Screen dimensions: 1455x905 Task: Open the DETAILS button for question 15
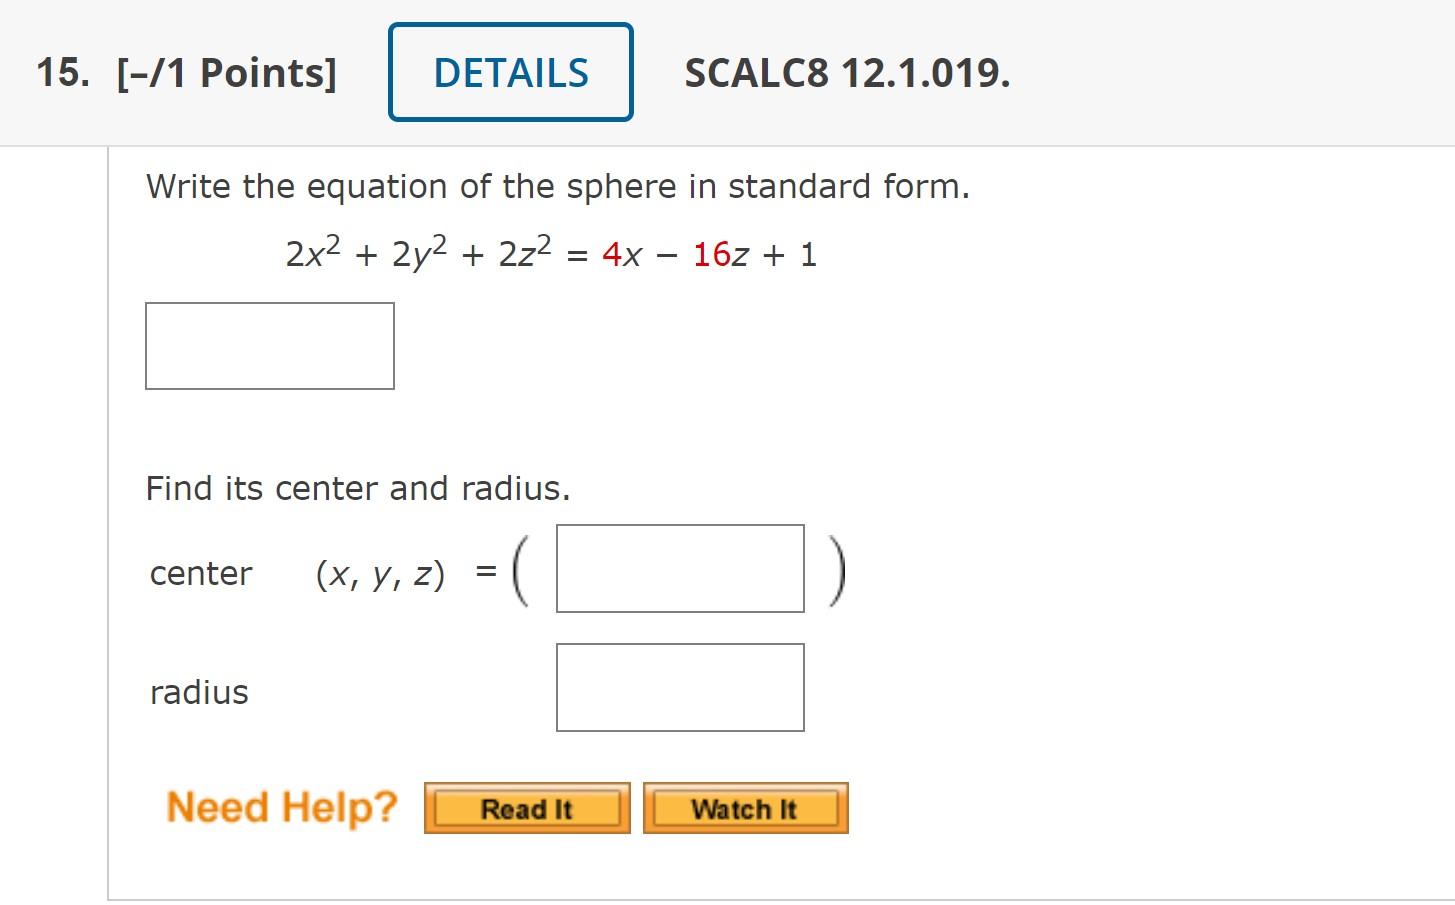coord(510,72)
